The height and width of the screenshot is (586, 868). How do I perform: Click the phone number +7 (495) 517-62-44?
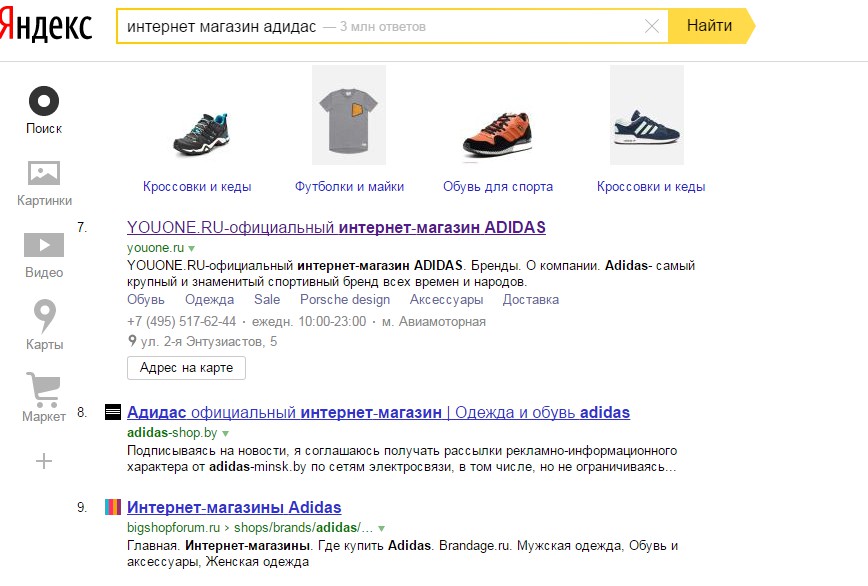[182, 321]
